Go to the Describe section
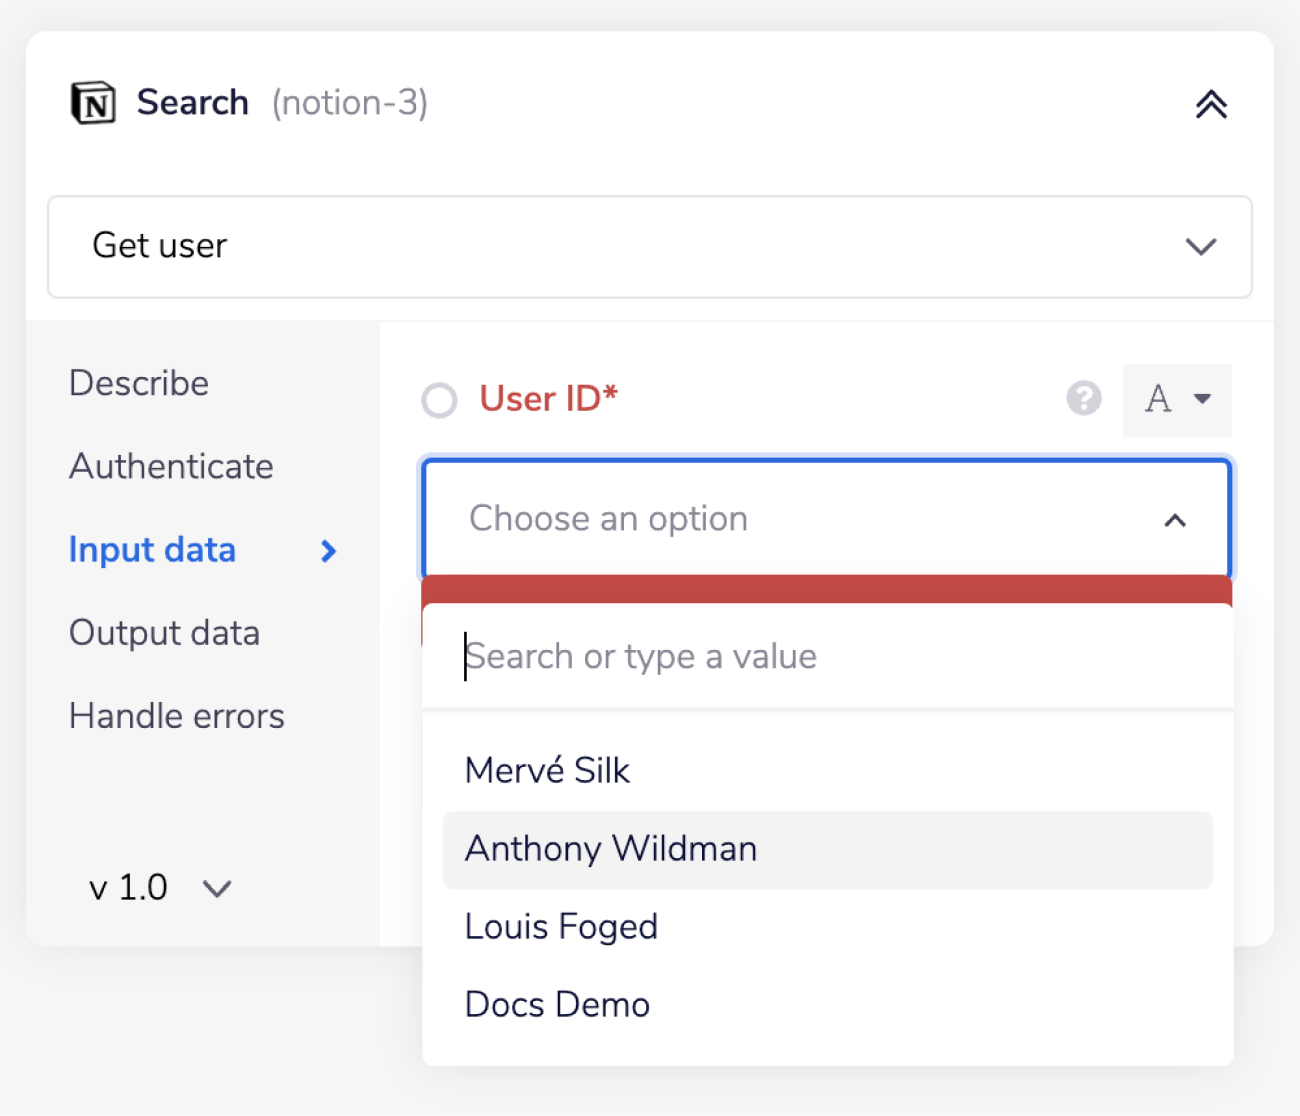 point(138,382)
